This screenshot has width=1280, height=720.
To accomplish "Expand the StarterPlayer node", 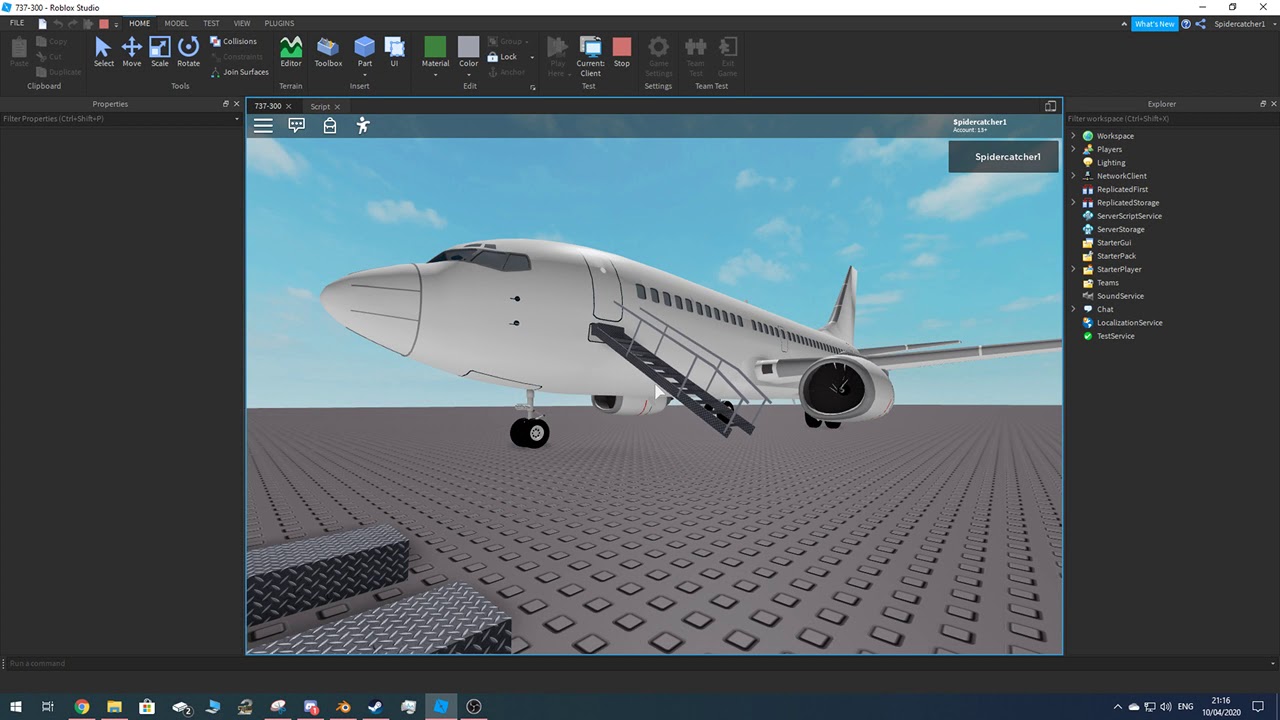I will pyautogui.click(x=1074, y=269).
